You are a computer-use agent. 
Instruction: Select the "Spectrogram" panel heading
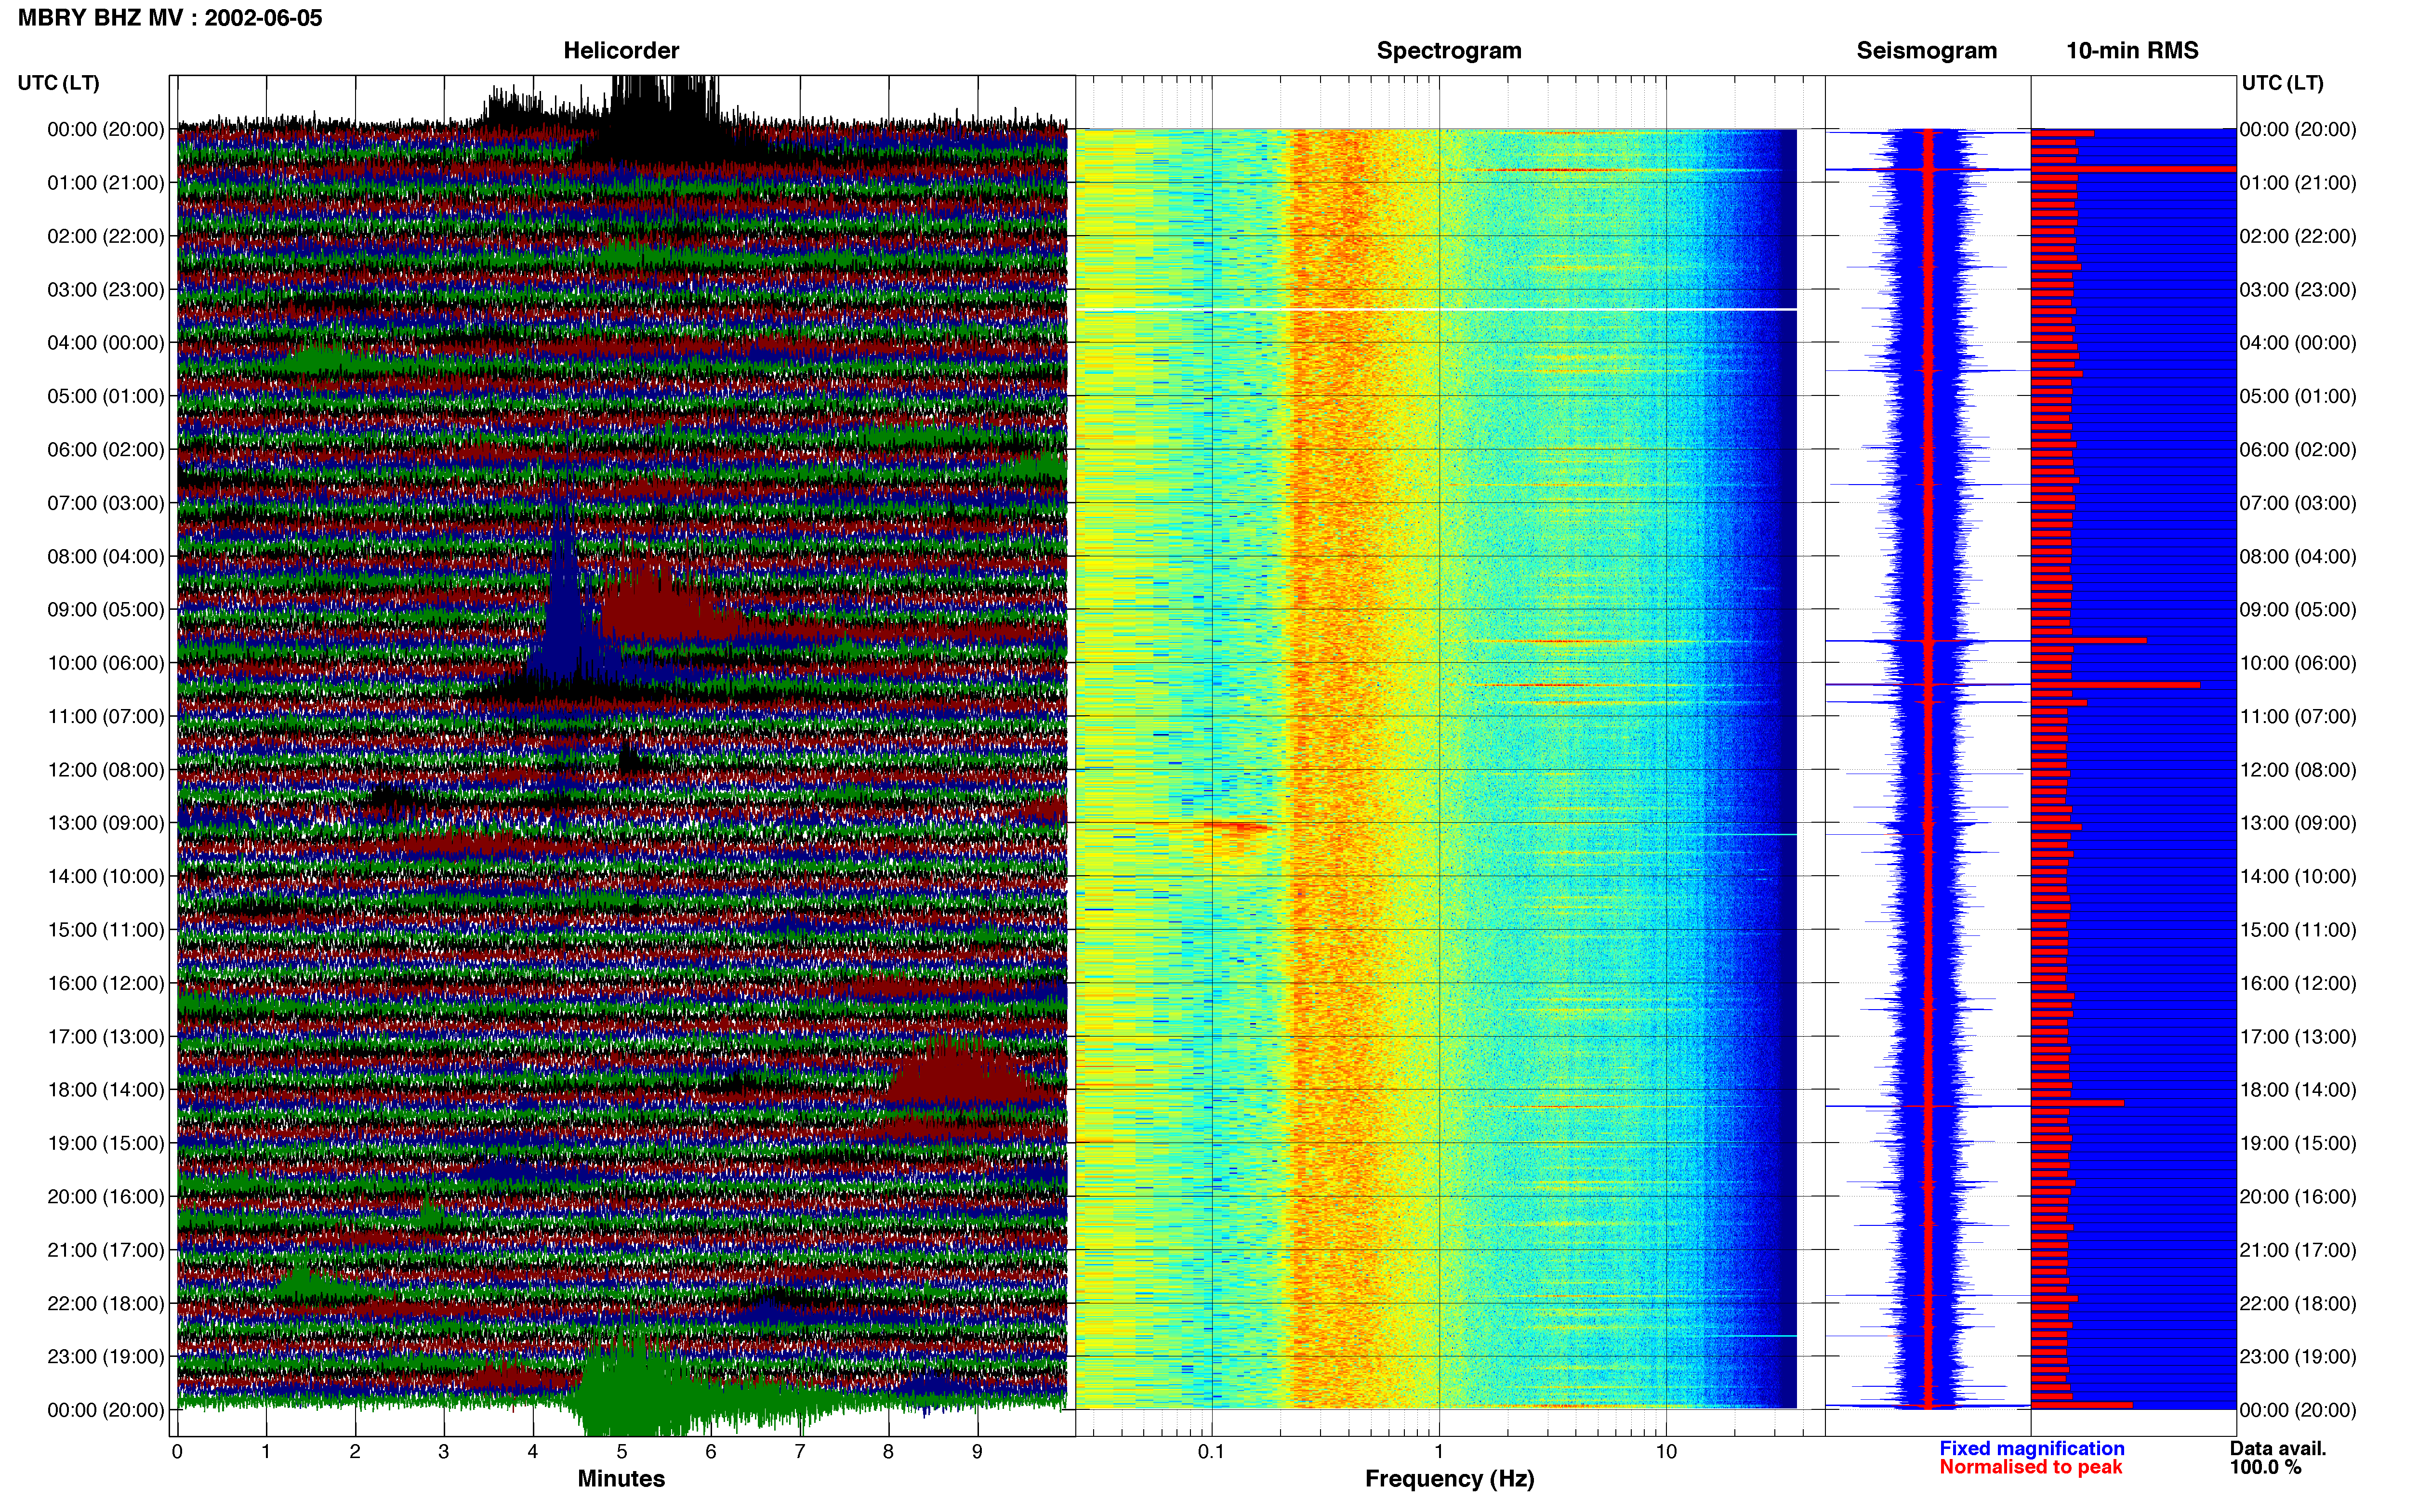coord(1449,51)
